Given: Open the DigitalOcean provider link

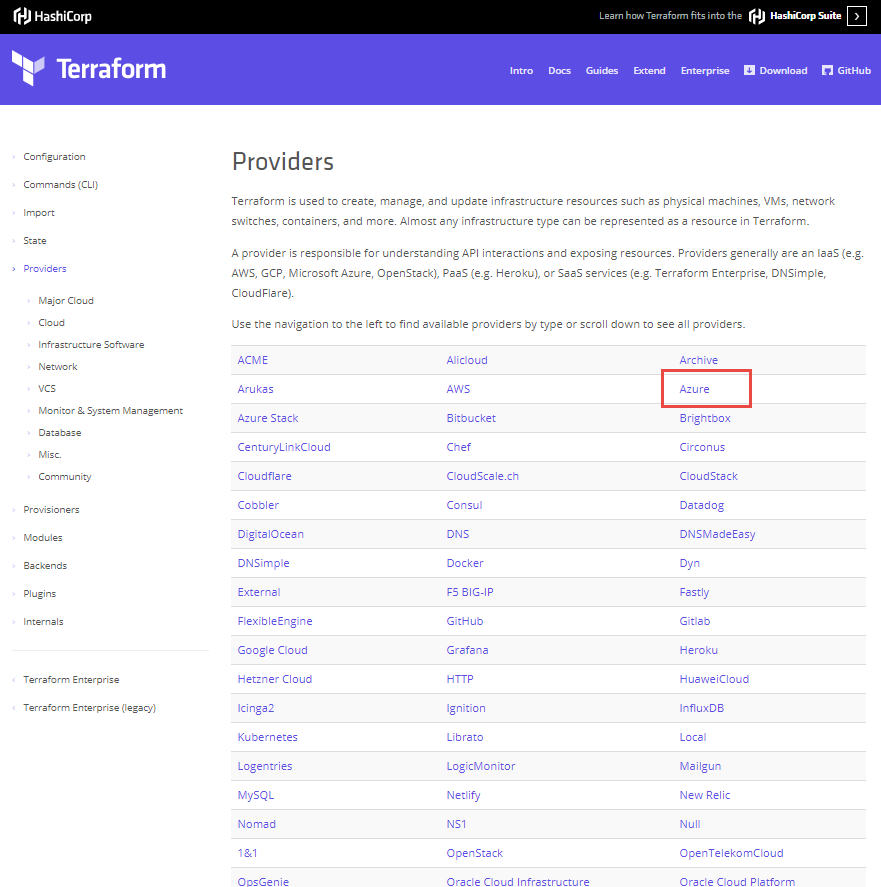Looking at the screenshot, I should point(270,535).
